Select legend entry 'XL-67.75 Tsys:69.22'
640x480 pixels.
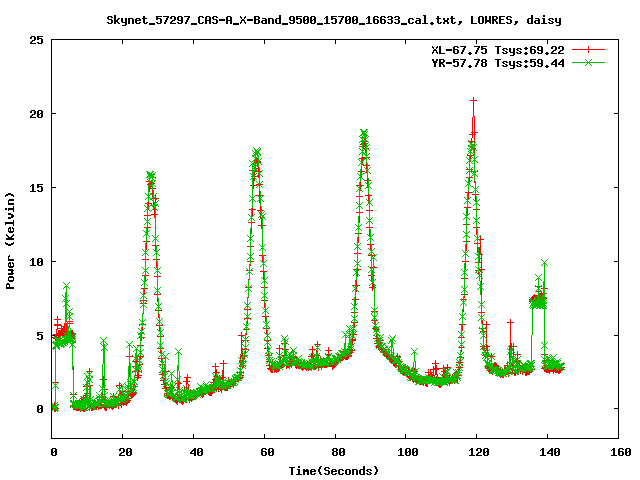click(498, 50)
